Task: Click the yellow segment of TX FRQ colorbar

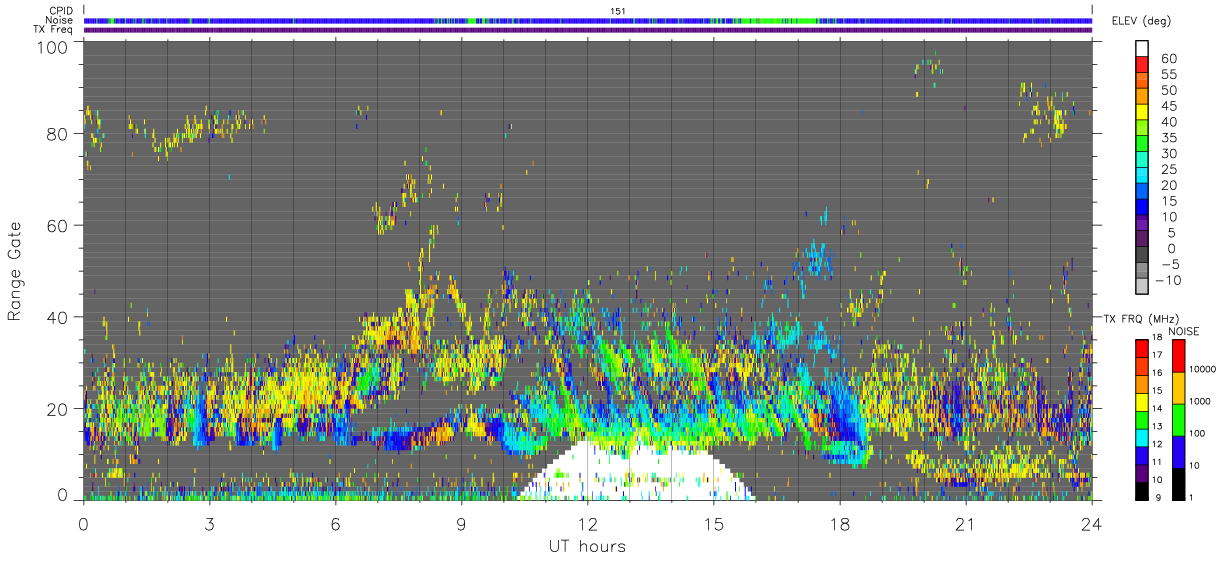Action: click(x=1142, y=401)
